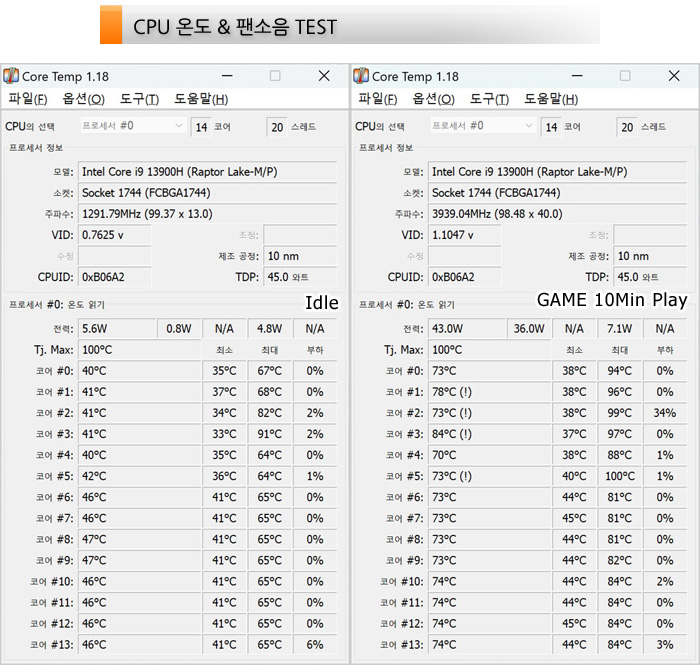
Task: Click 부하 column header in GAME window
Action: (665, 350)
